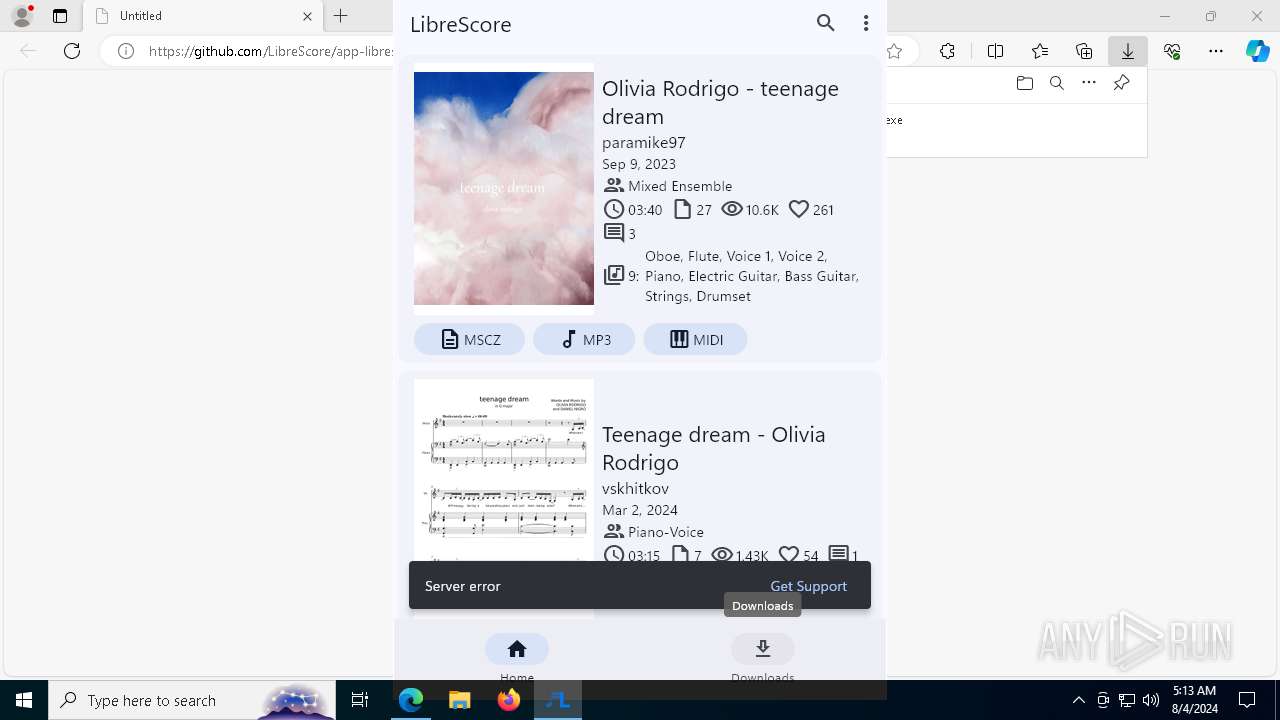Click the instruments library icon beside 9:

point(614,275)
